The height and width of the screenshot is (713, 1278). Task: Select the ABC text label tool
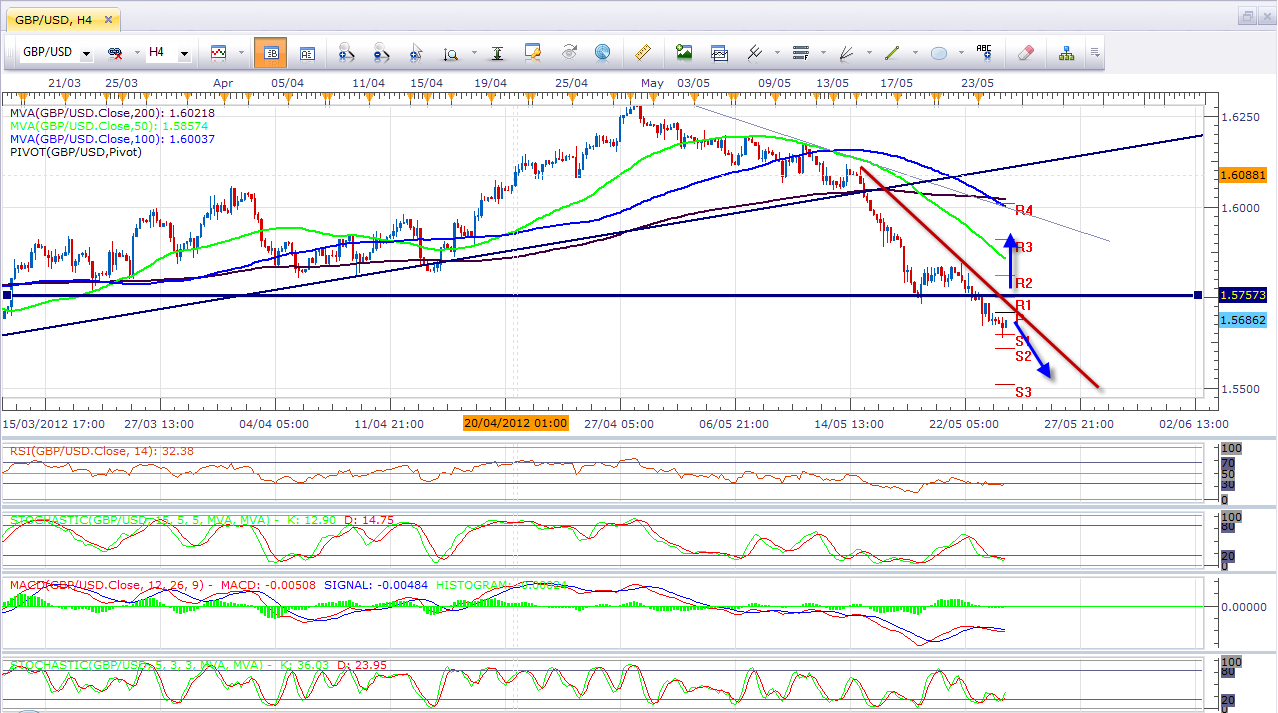click(984, 52)
